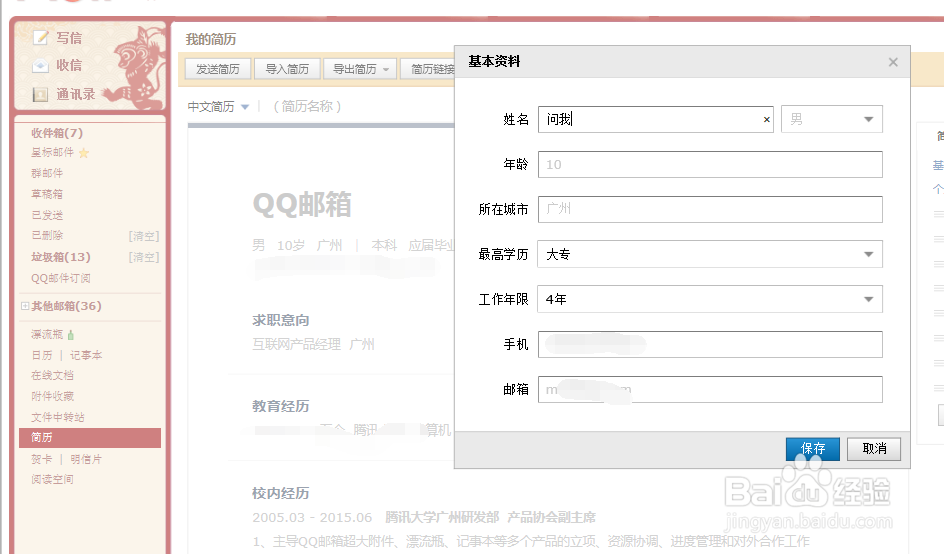Click the 漂流瓶 bottle icon
Image resolution: width=944 pixels, height=554 pixels.
[x=71, y=335]
